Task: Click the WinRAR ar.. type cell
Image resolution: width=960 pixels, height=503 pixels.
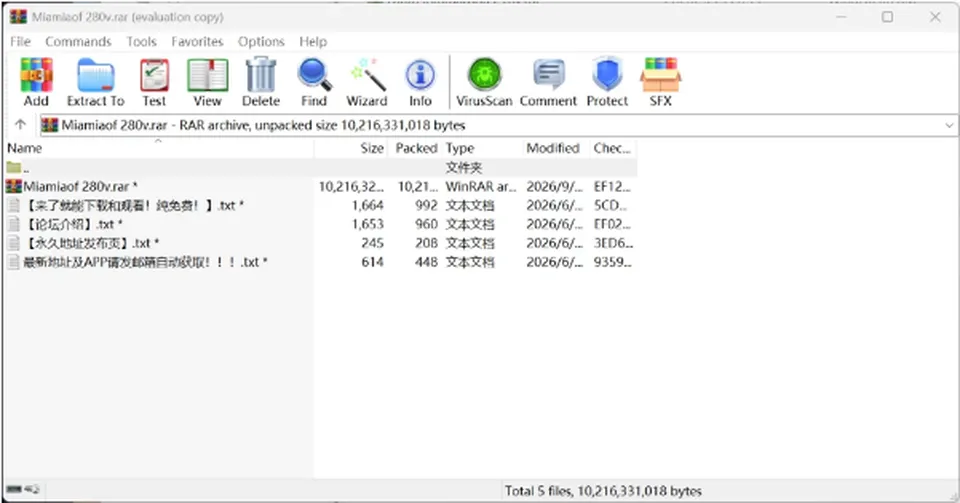Action: (x=481, y=187)
